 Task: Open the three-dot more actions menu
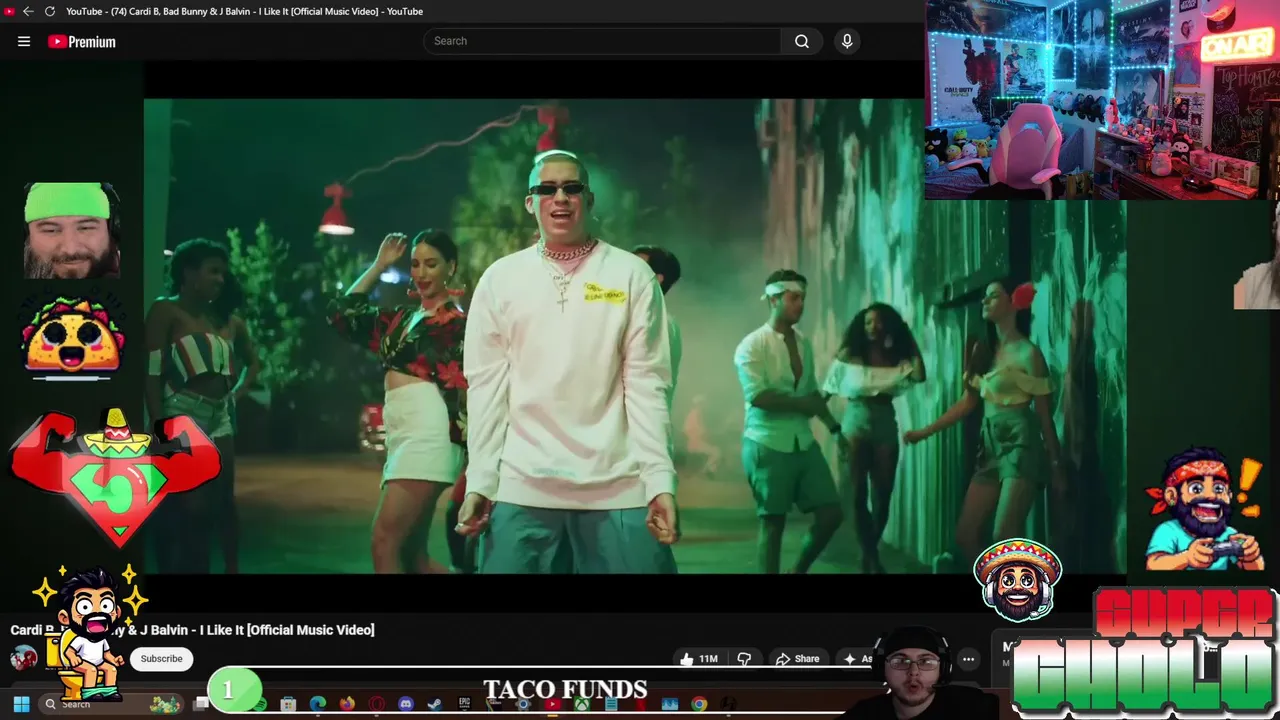pyautogui.click(x=968, y=659)
